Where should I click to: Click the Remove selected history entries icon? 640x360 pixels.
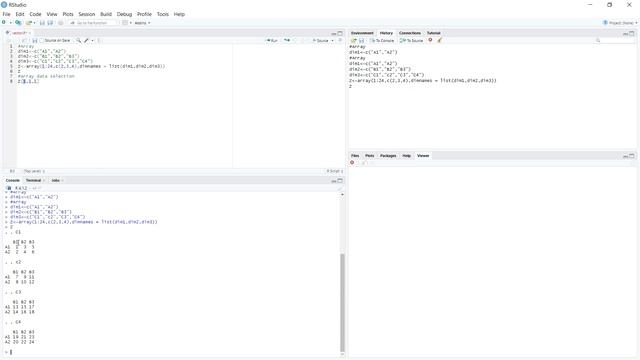(430, 40)
